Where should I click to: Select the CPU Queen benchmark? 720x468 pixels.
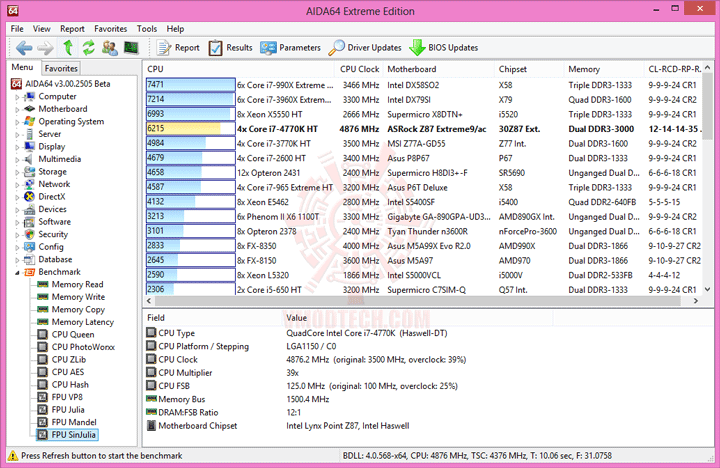66,334
